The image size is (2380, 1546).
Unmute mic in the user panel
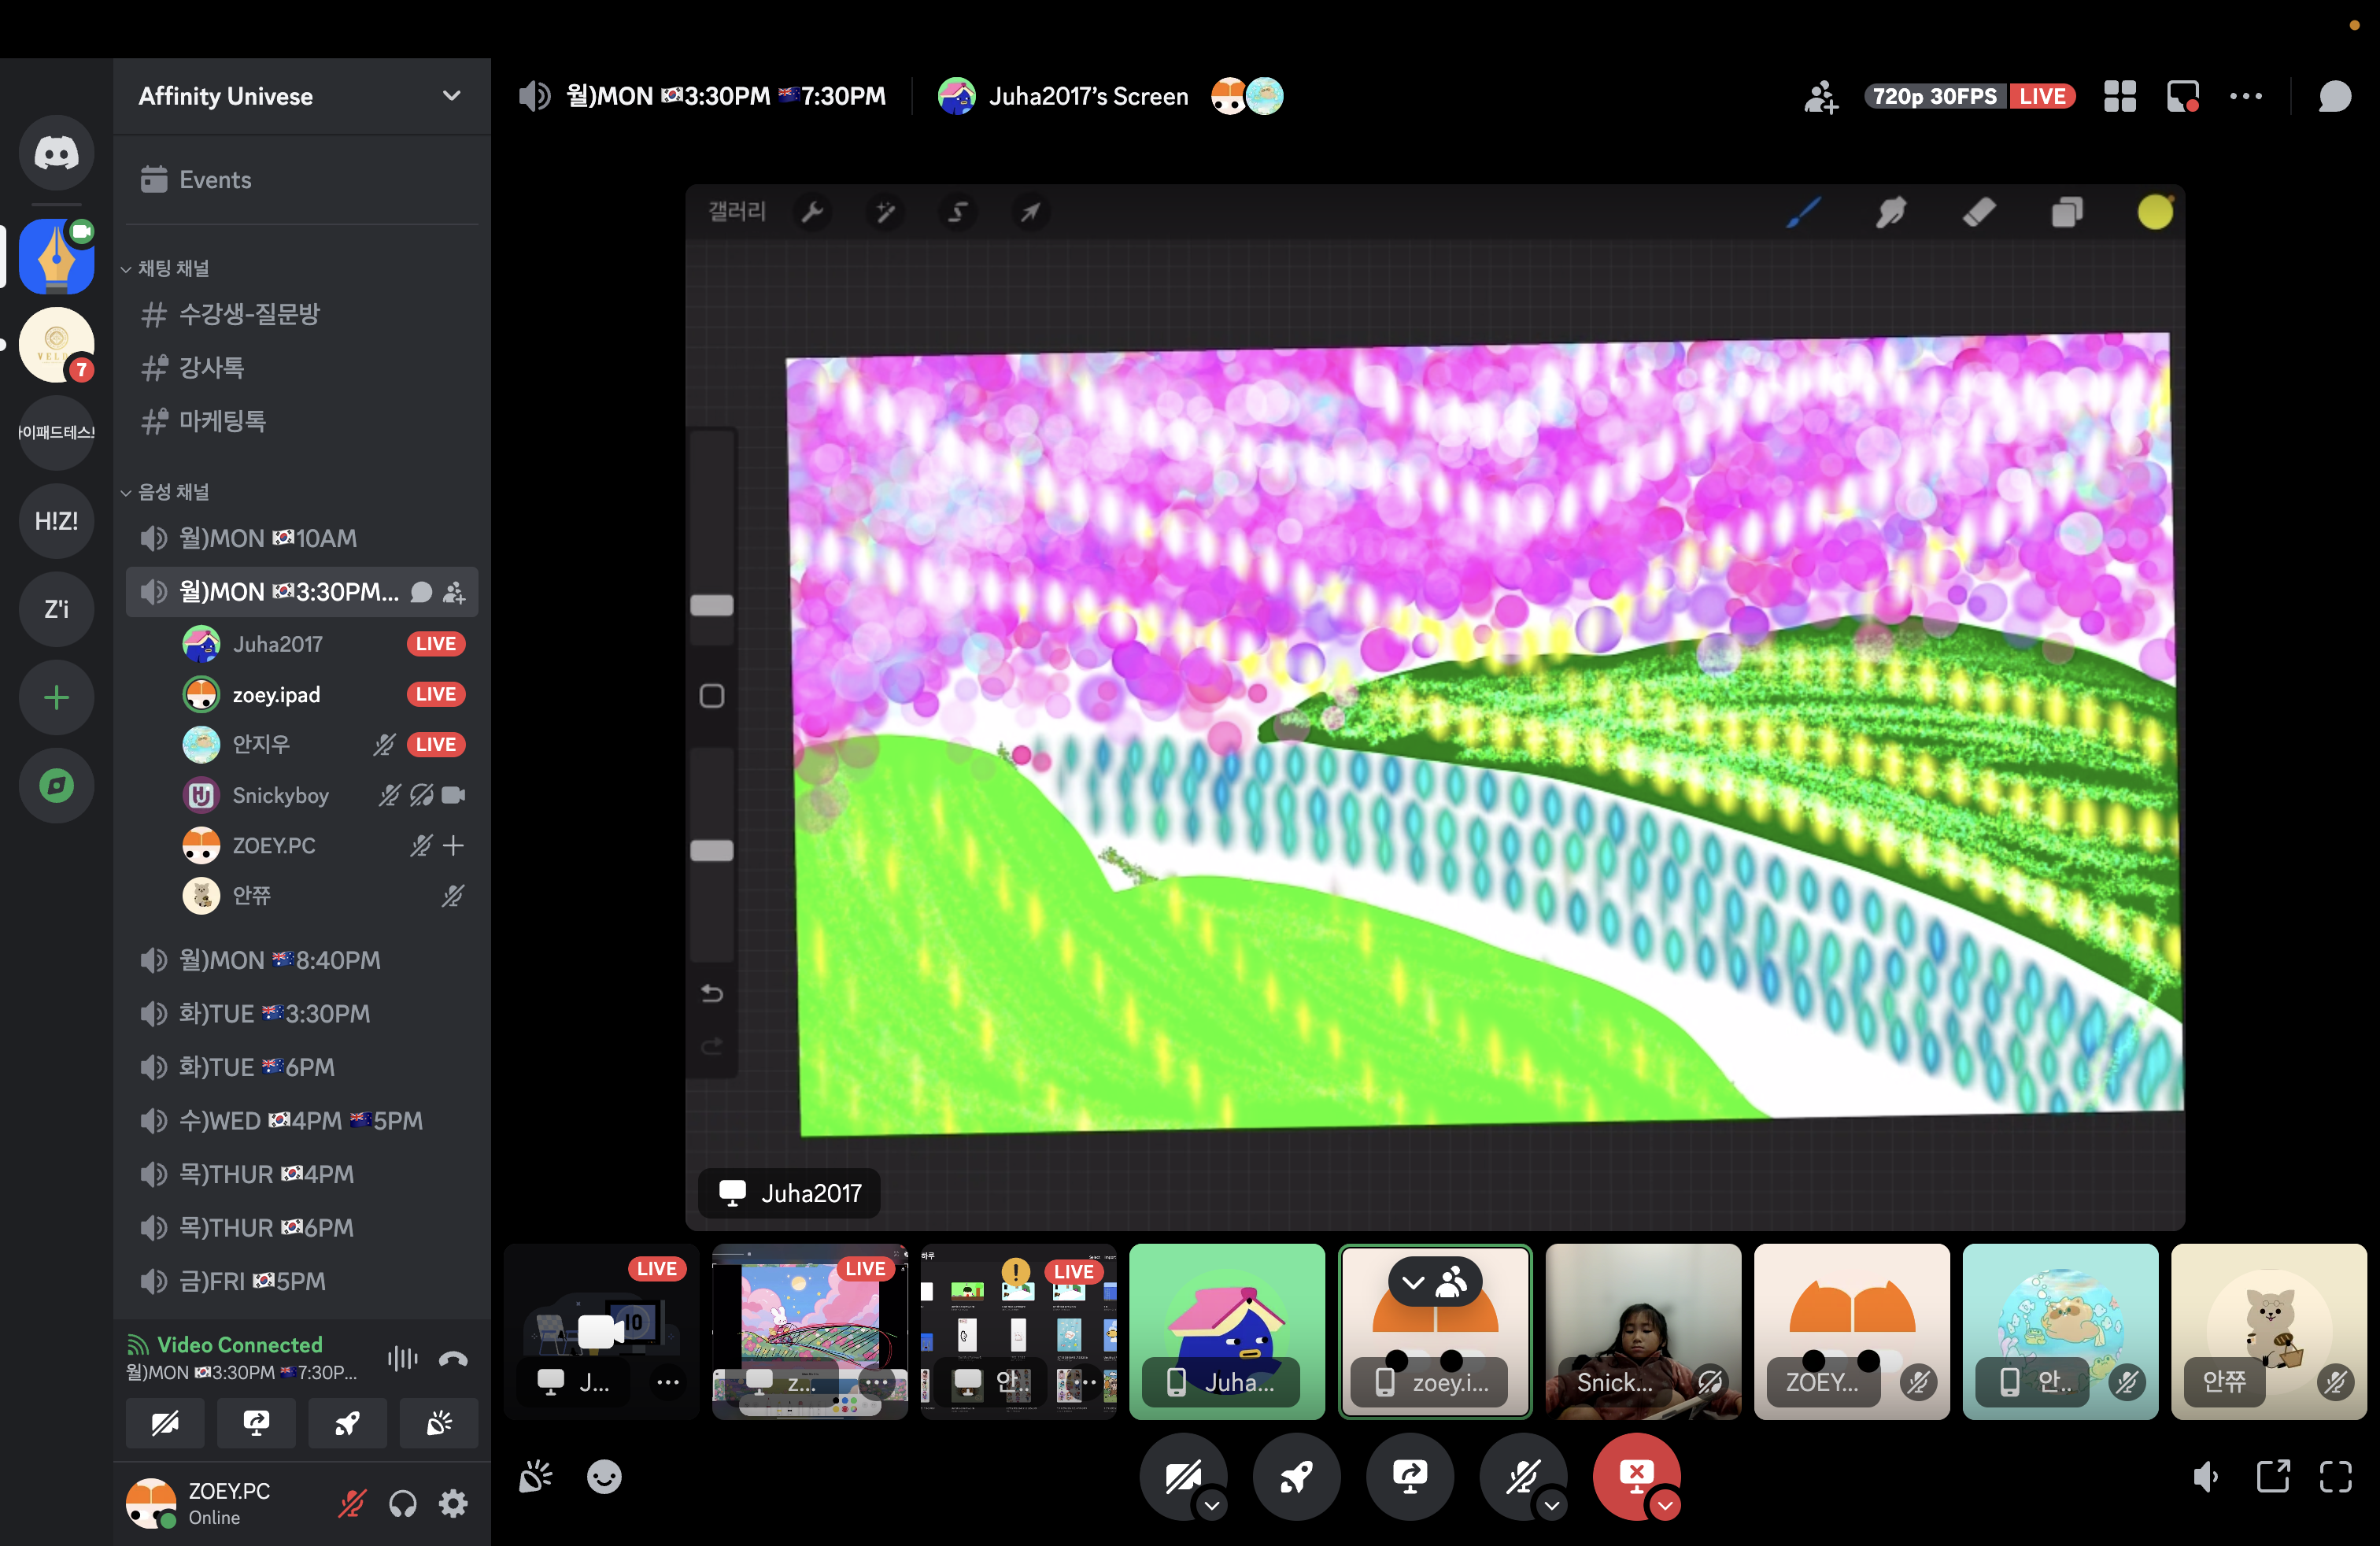tap(351, 1503)
